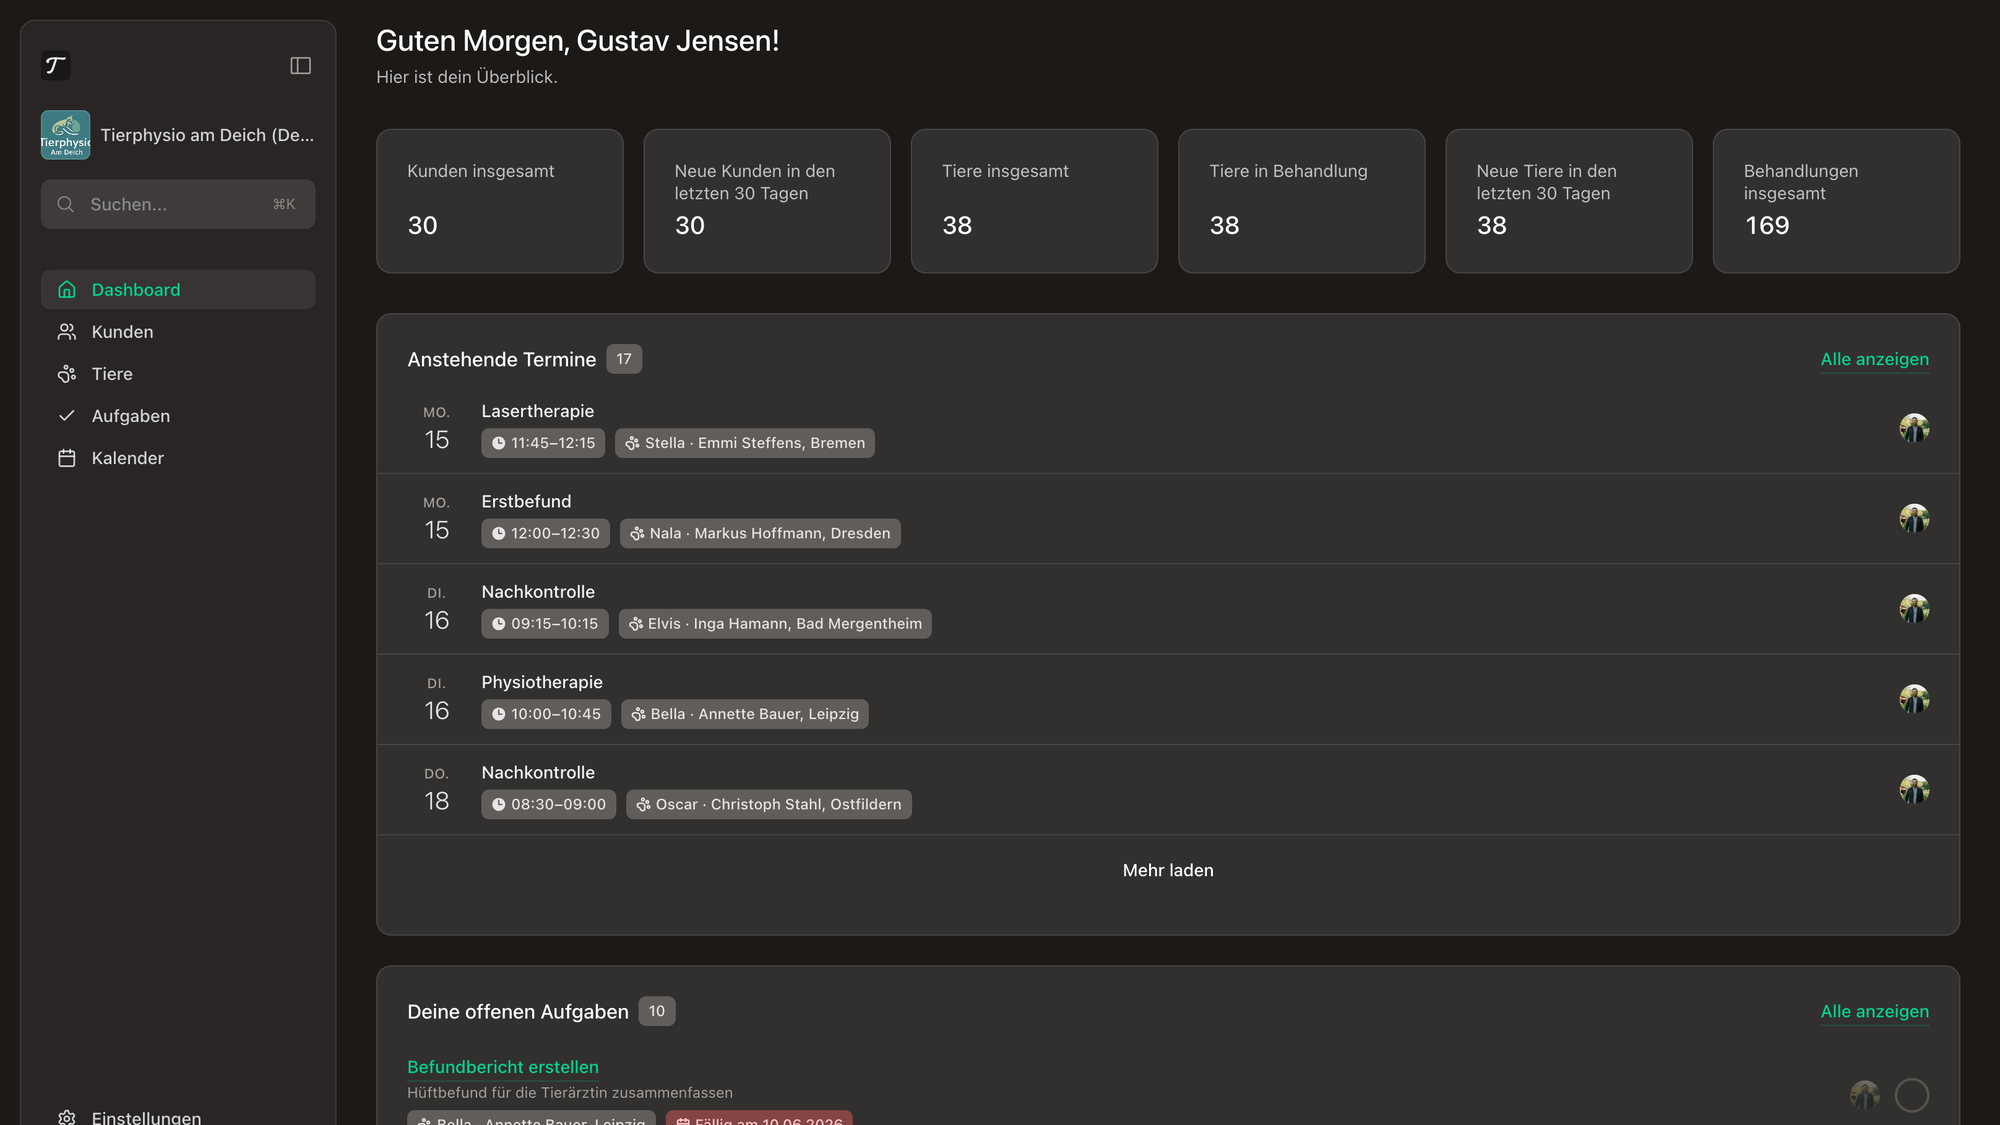Collapse the sidebar with the panel toggle icon
Image resolution: width=2000 pixels, height=1125 pixels.
[x=300, y=66]
